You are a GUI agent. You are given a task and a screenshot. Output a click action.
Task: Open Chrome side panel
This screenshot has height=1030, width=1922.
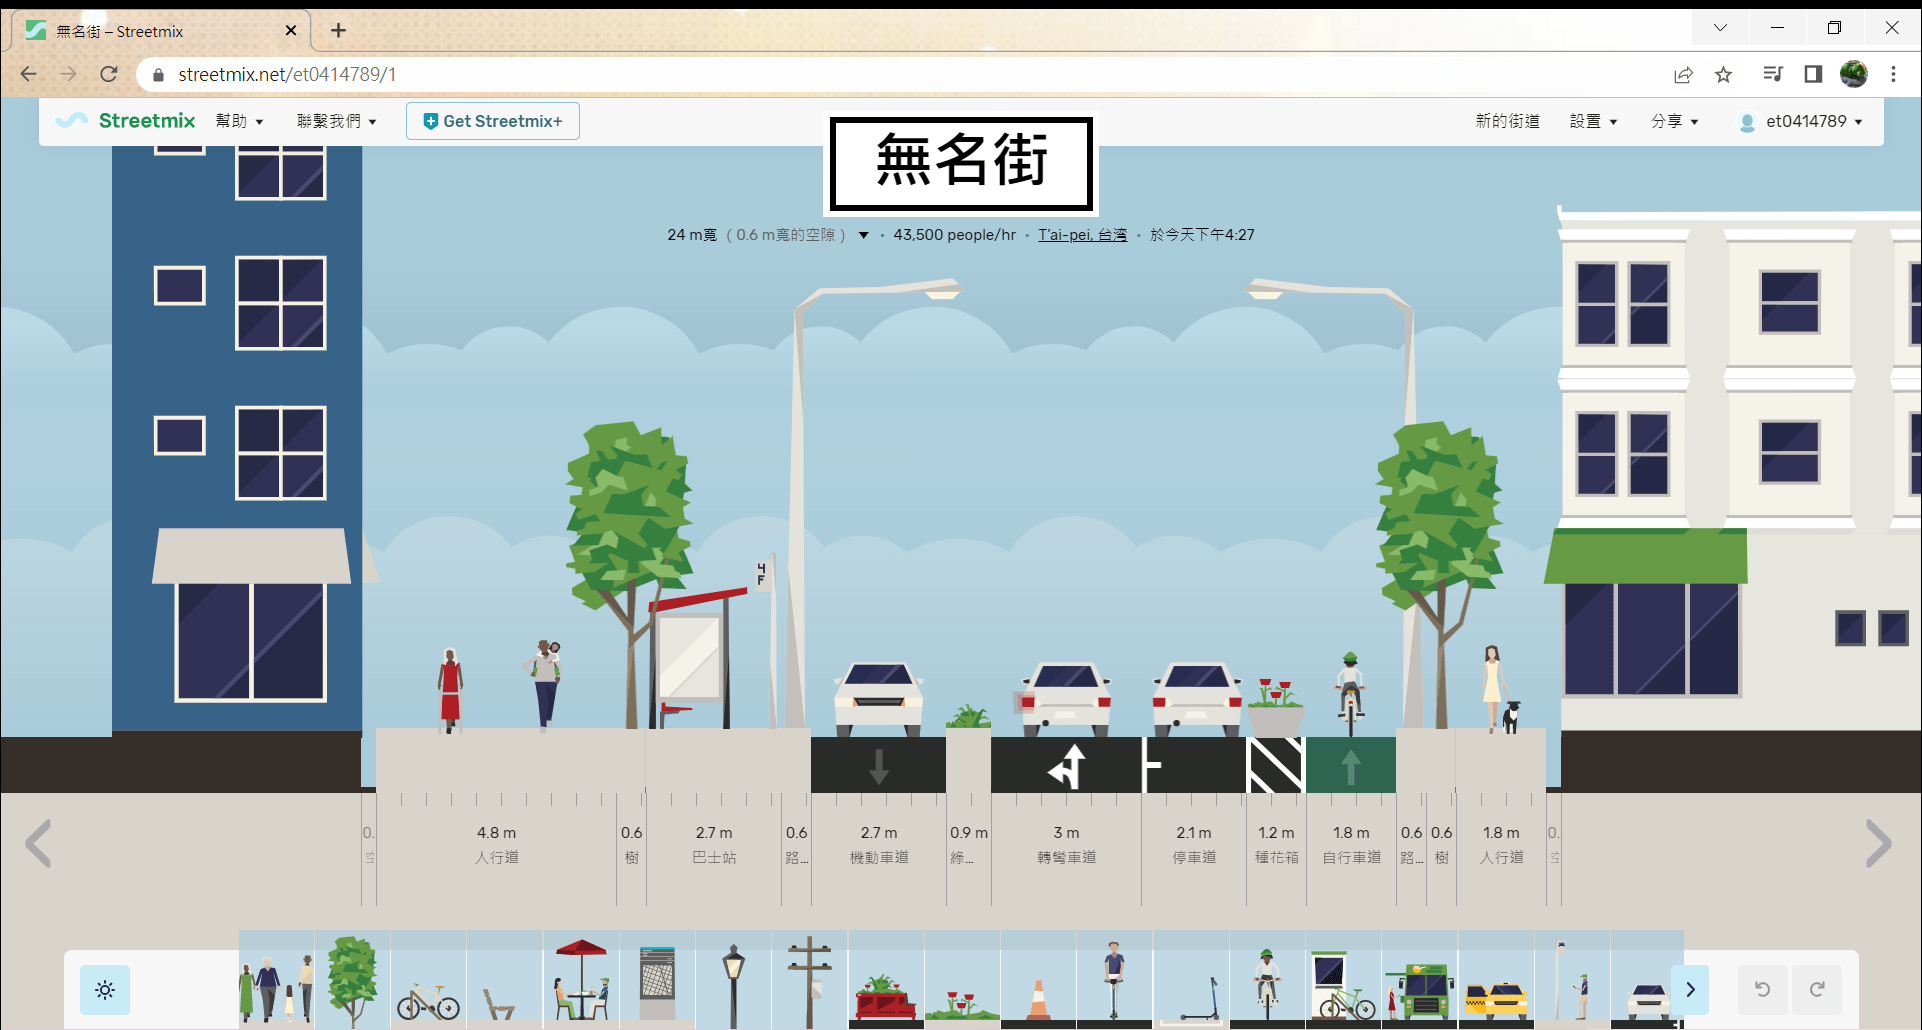tap(1813, 74)
